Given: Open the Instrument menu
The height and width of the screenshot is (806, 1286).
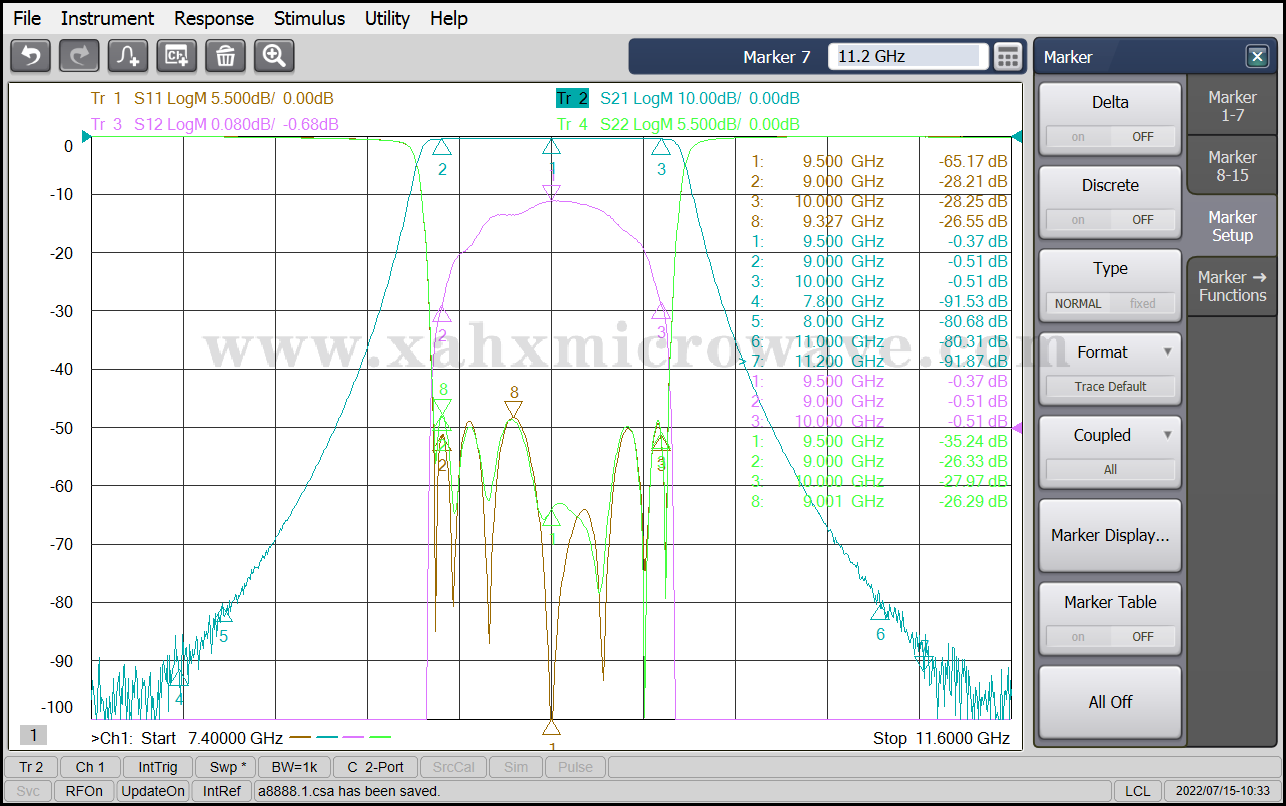Looking at the screenshot, I should point(107,18).
